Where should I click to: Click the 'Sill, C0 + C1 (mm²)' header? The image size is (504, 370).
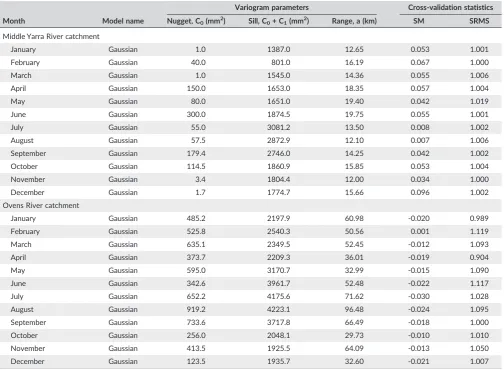coord(279,21)
